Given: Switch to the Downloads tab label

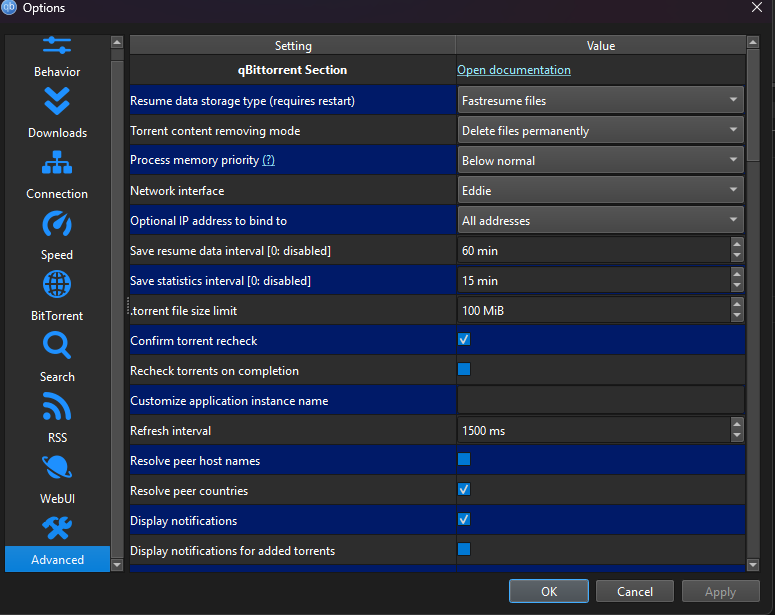Looking at the screenshot, I should [x=57, y=132].
